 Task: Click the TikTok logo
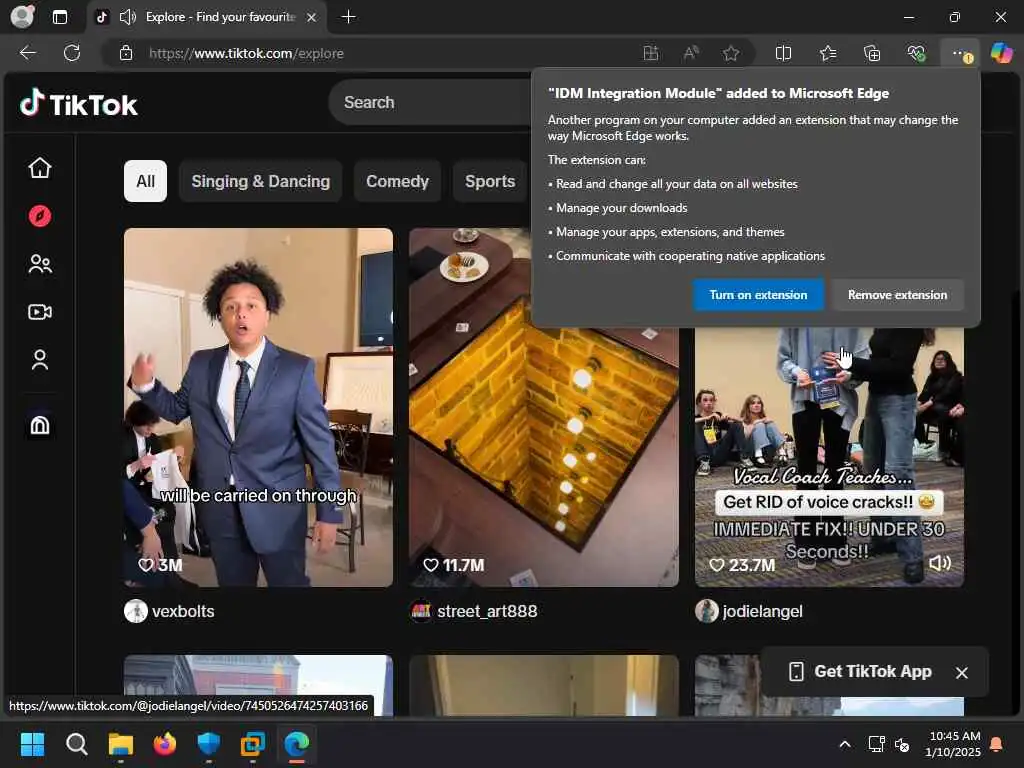click(x=79, y=104)
